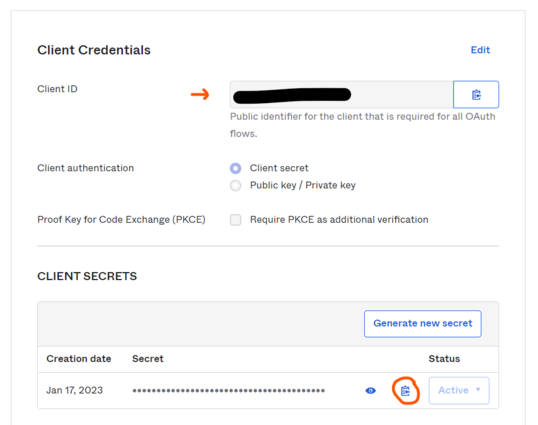Viewport: 538px width, 425px height.
Task: Click the masked secret value dots
Action: tap(229, 391)
